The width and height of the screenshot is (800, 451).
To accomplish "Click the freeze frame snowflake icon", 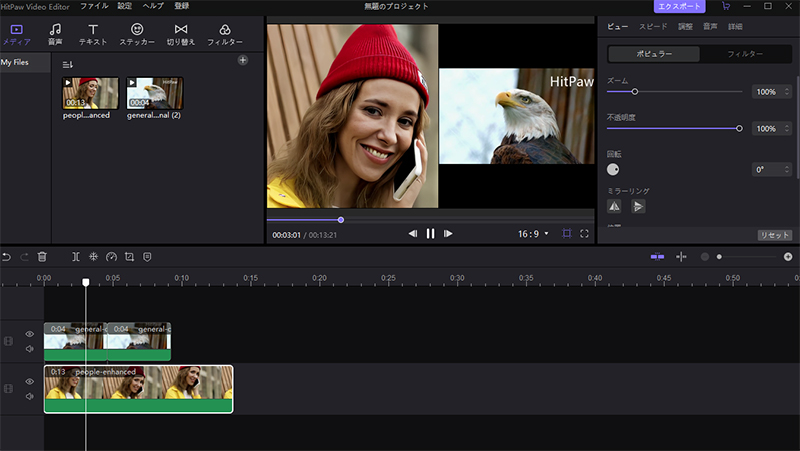I will (93, 257).
